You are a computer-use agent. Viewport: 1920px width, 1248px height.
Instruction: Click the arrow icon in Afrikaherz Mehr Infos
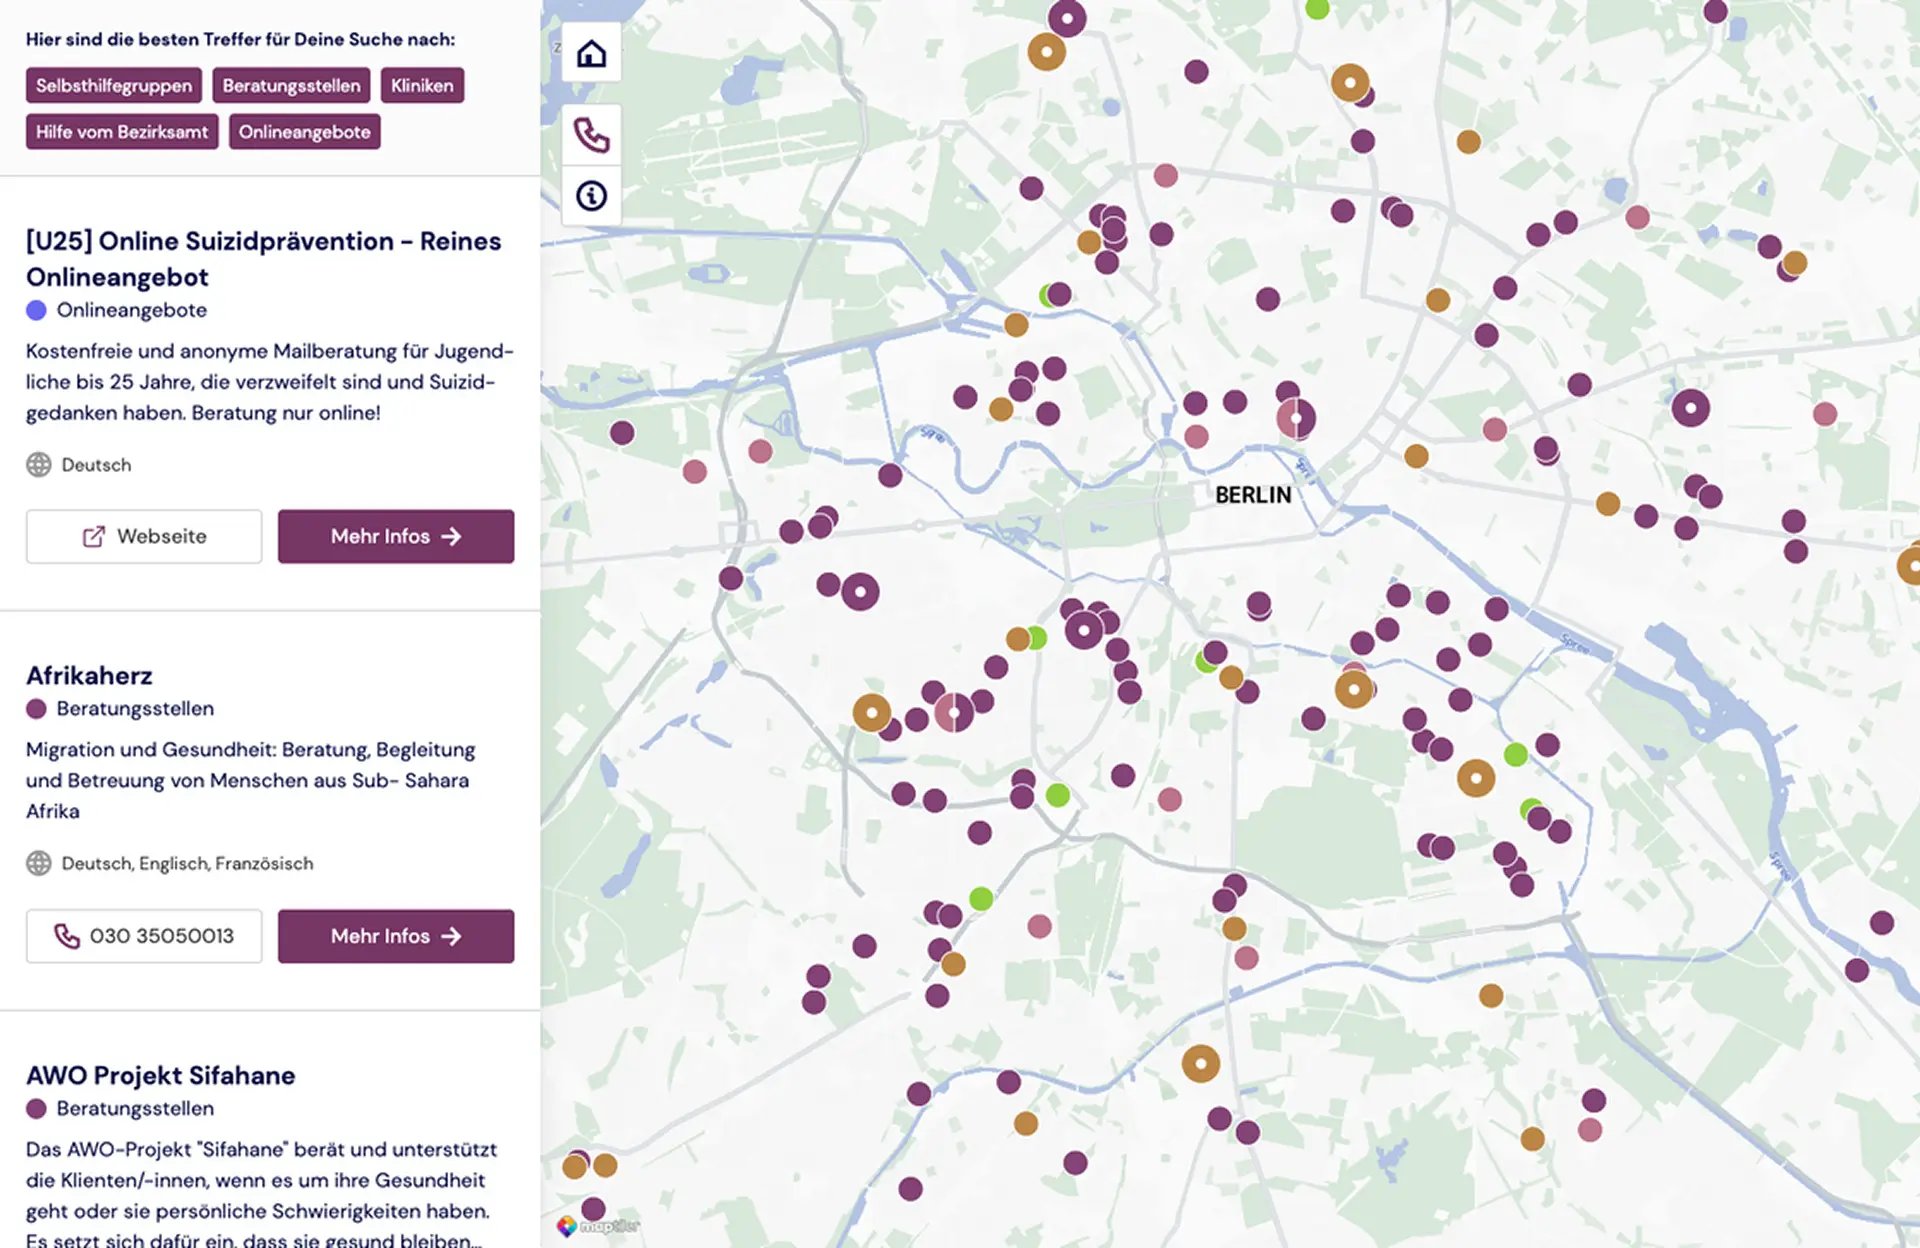click(x=451, y=936)
